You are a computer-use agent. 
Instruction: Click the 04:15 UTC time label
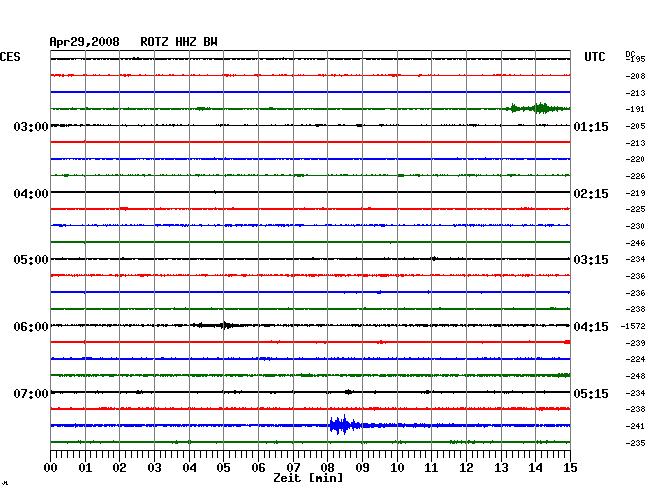point(591,327)
